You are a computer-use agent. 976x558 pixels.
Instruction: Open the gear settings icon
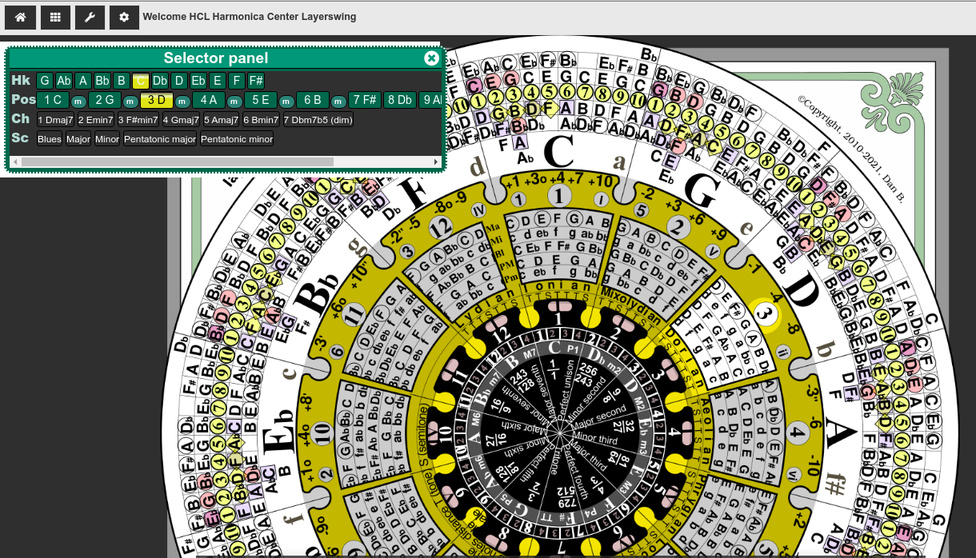tap(124, 17)
